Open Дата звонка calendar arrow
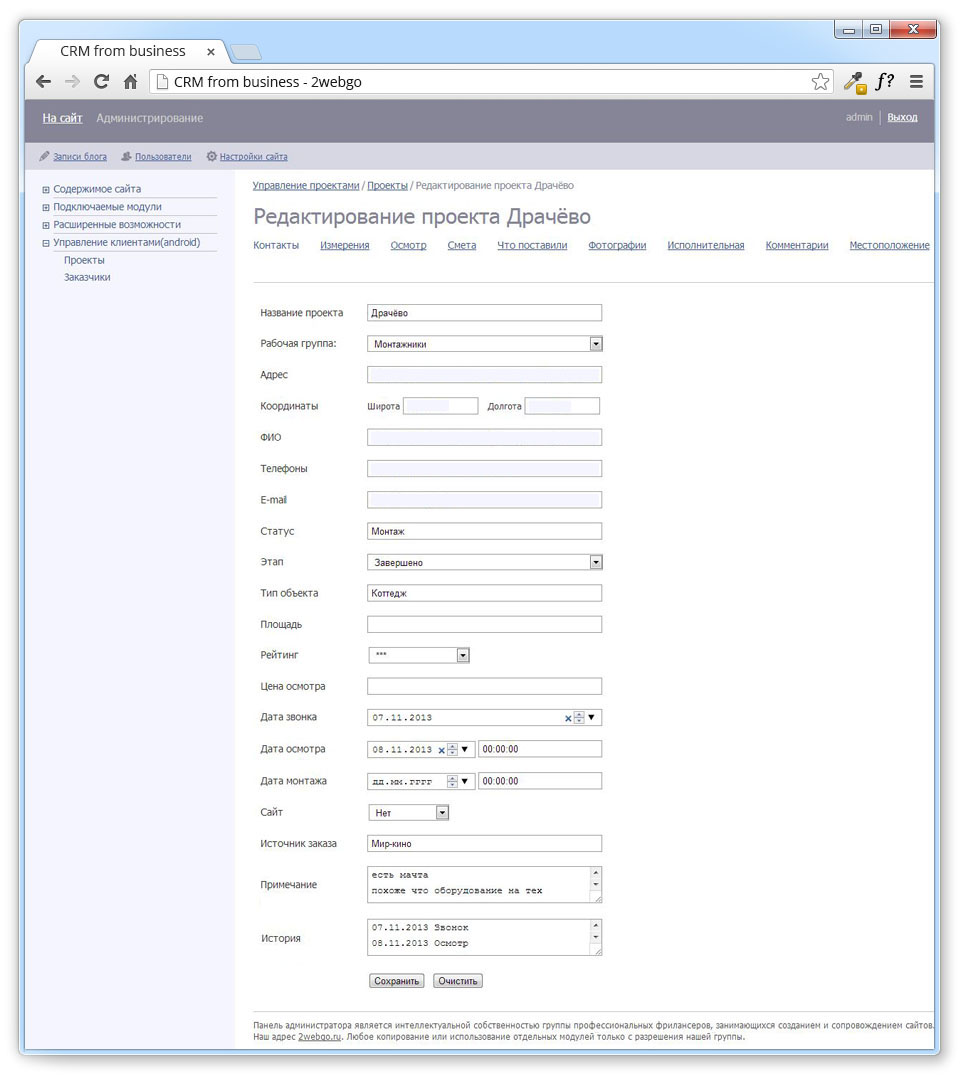 tap(592, 717)
